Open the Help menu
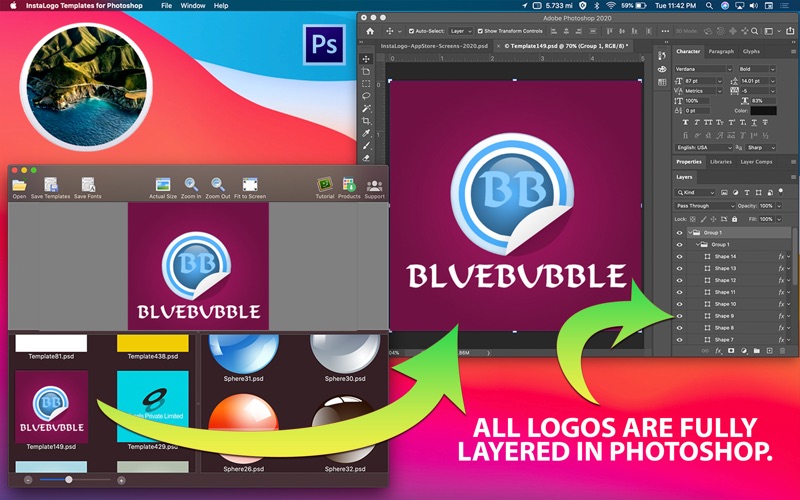Image resolution: width=800 pixels, height=500 pixels. click(221, 6)
